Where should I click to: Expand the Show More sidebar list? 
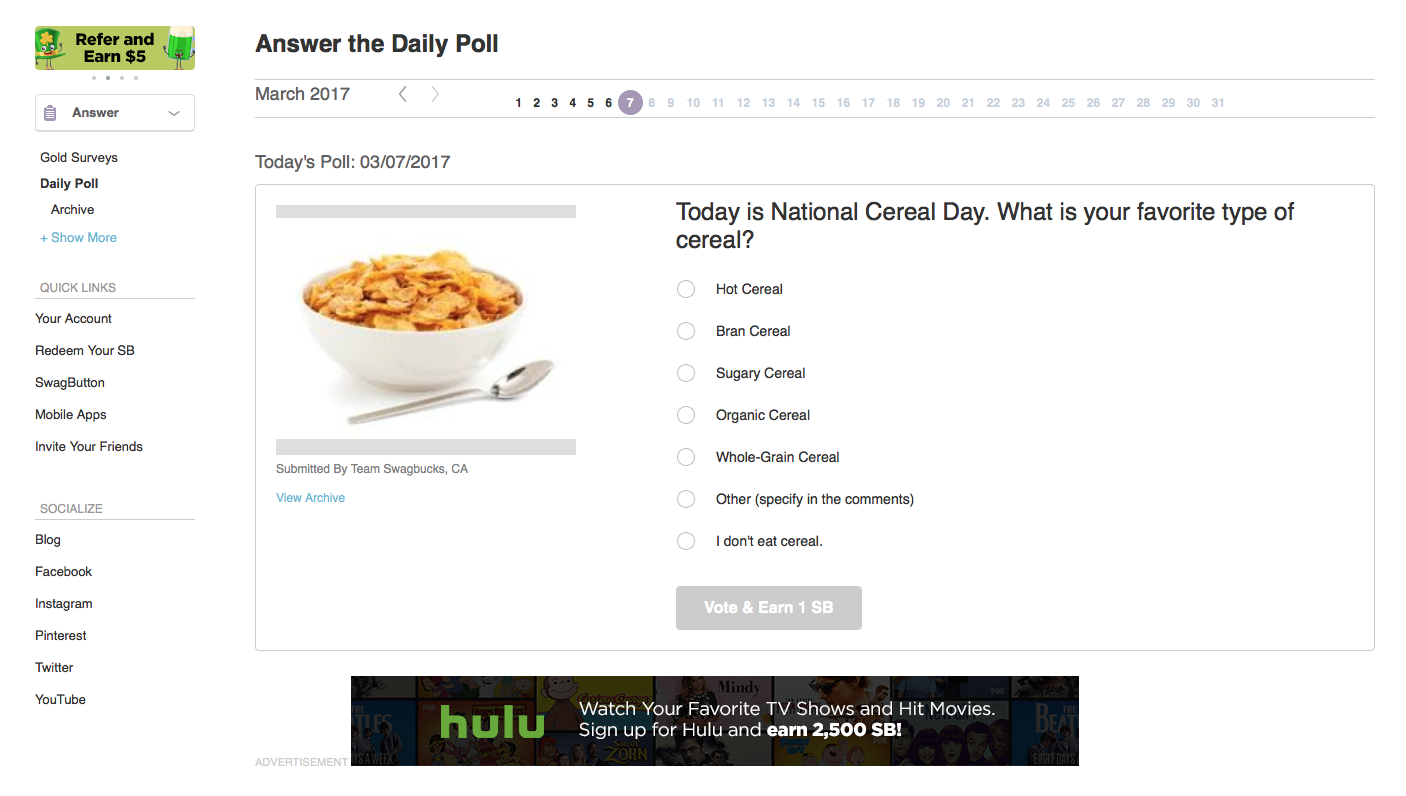[x=78, y=238]
